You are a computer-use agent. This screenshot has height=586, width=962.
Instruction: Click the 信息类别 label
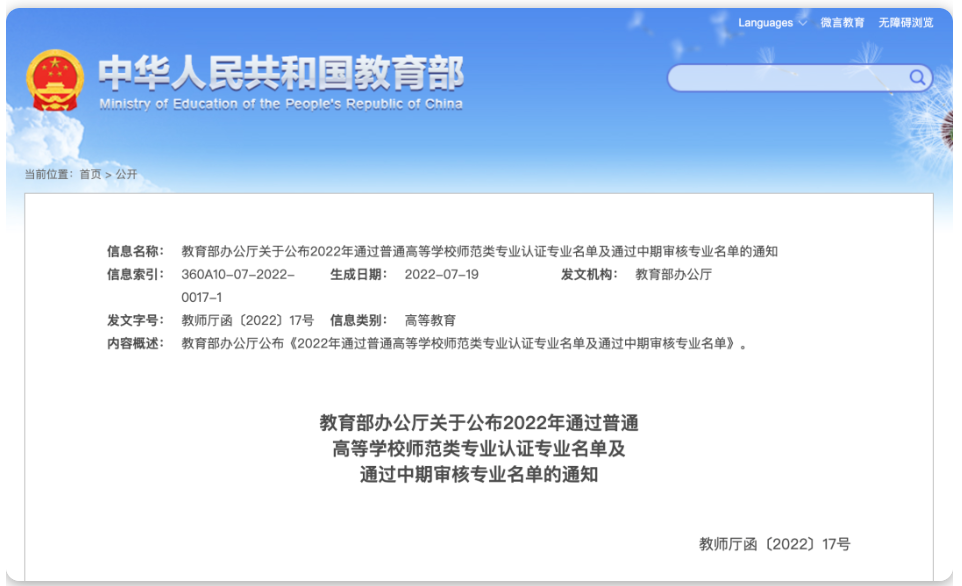point(358,320)
